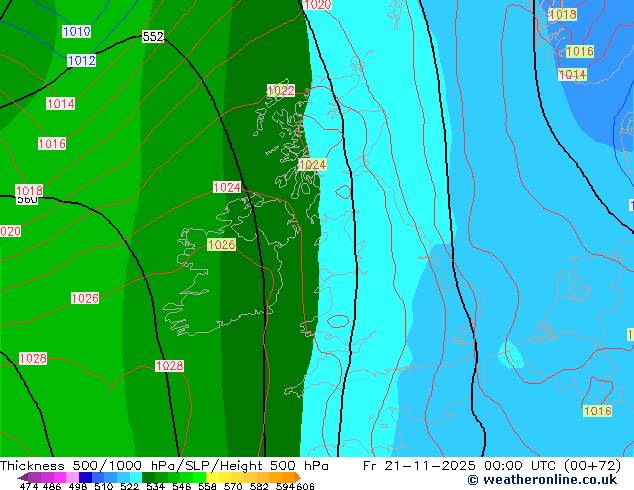Click the bright yellow legend swatch after 558
The width and height of the screenshot is (634, 490).
[212, 477]
